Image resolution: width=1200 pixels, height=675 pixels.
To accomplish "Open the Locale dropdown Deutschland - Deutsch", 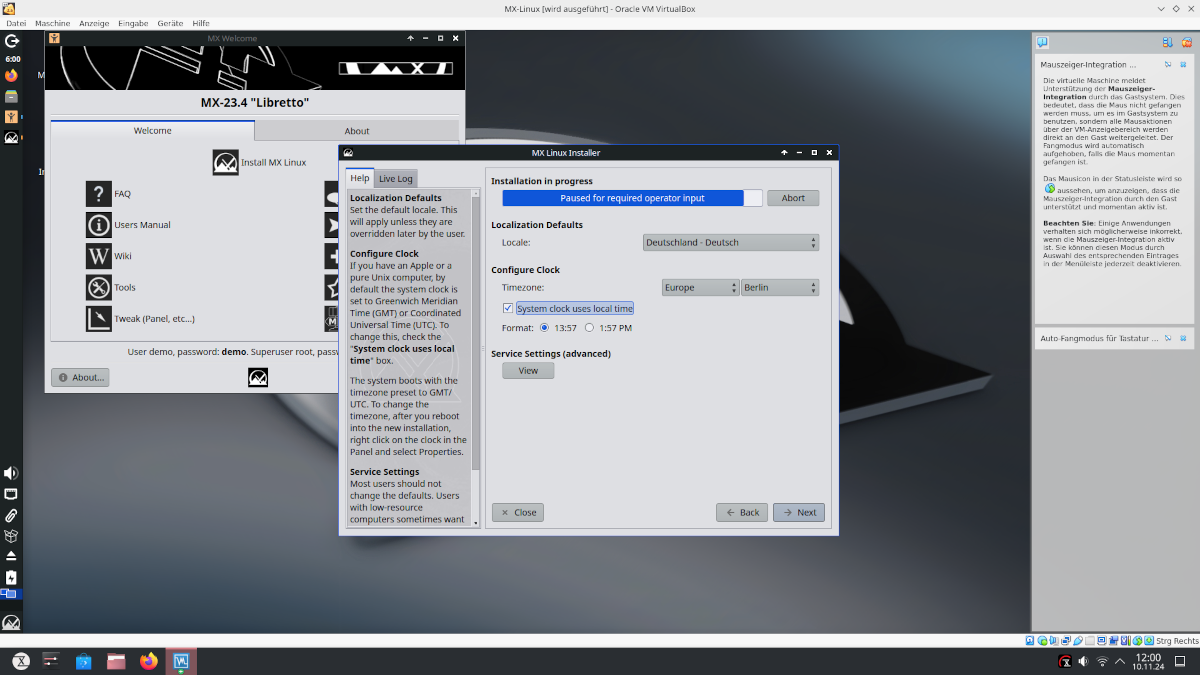I will (x=731, y=242).
